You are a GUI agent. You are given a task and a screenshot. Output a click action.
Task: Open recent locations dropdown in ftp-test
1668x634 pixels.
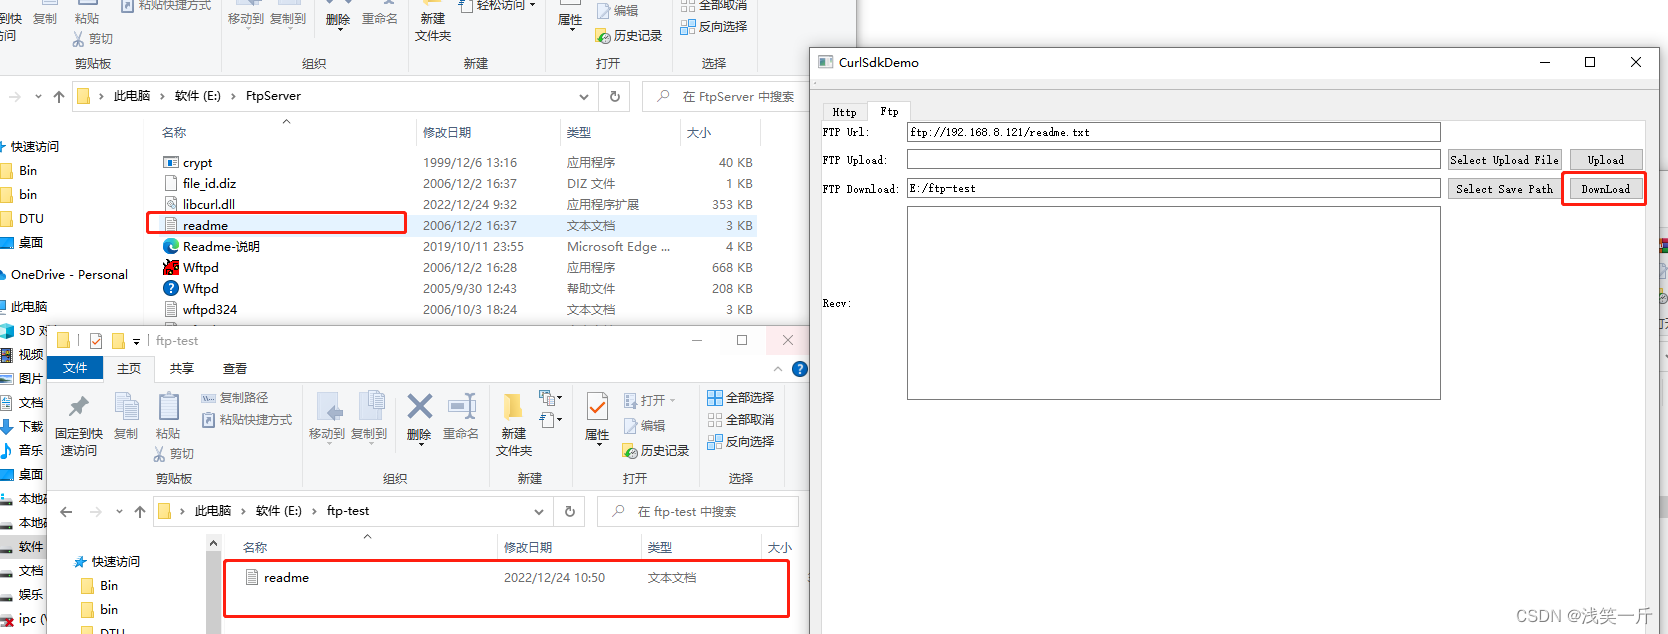tap(119, 511)
